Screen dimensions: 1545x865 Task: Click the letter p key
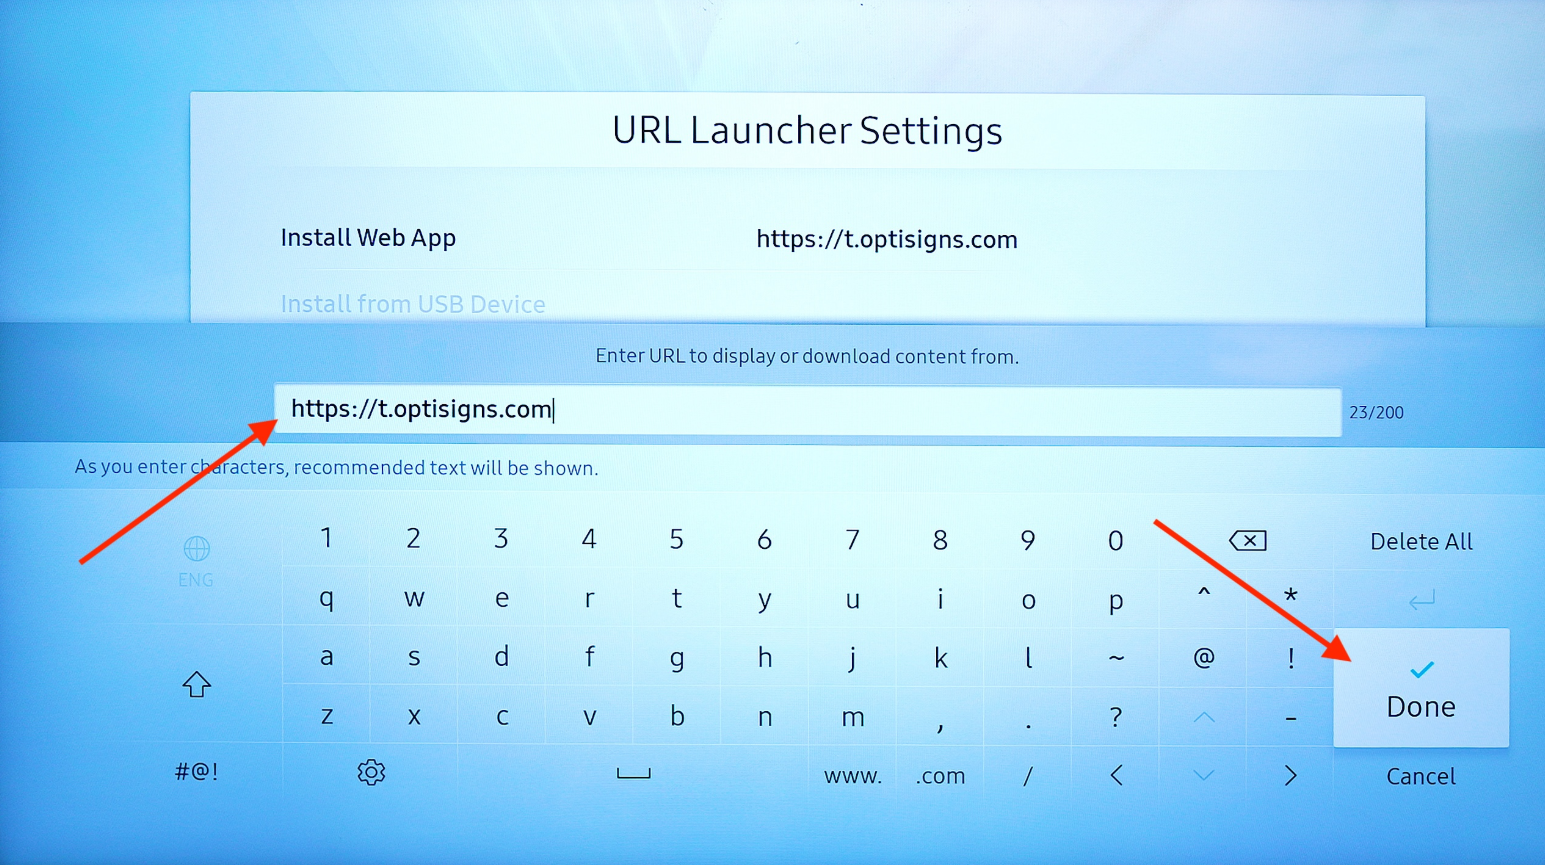pos(1116,602)
